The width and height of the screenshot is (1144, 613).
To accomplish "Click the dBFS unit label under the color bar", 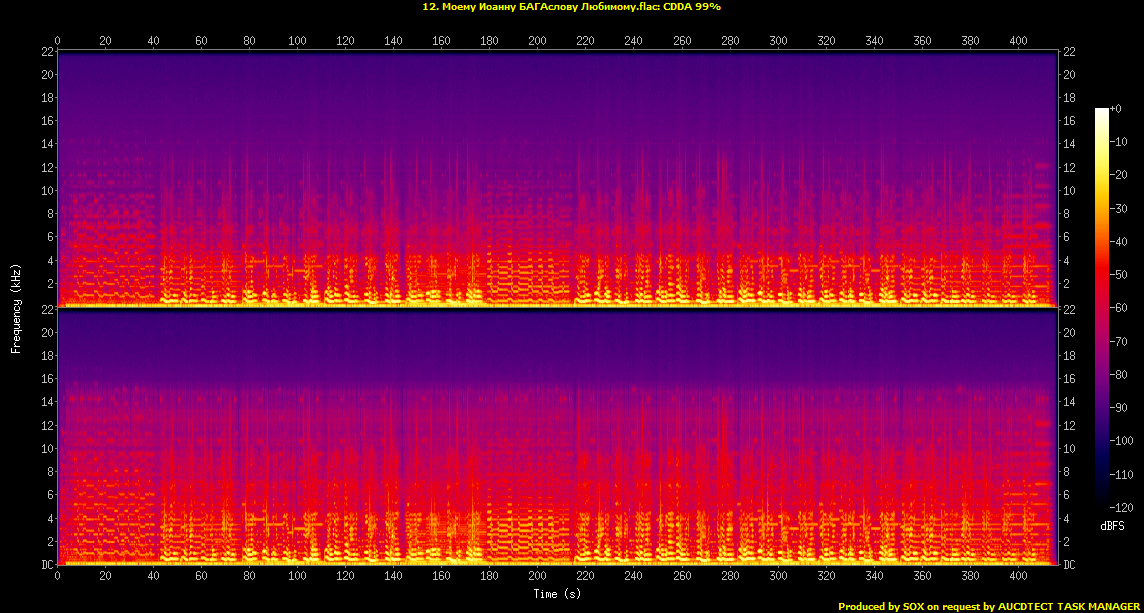I will (x=1111, y=526).
